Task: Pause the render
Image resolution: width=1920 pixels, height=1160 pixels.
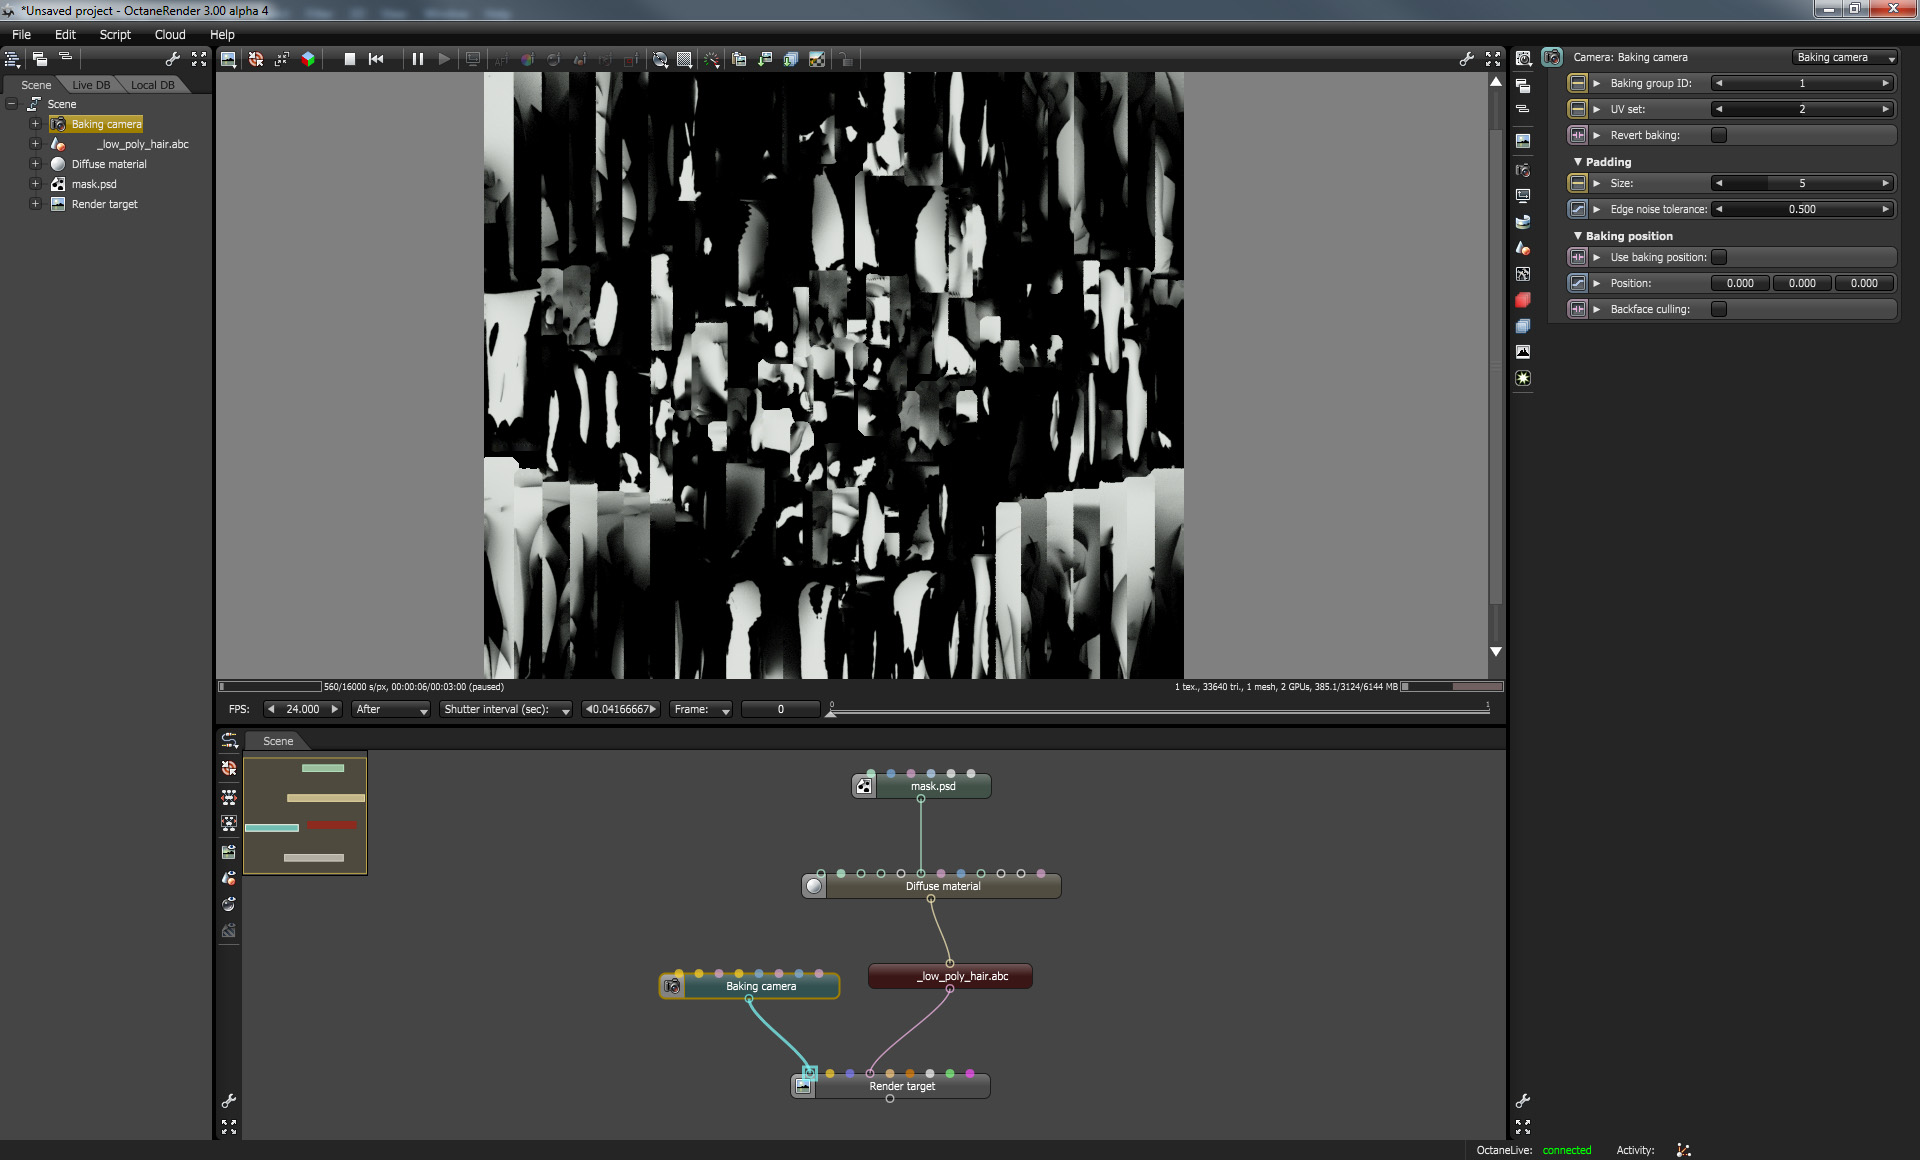Action: pos(418,60)
